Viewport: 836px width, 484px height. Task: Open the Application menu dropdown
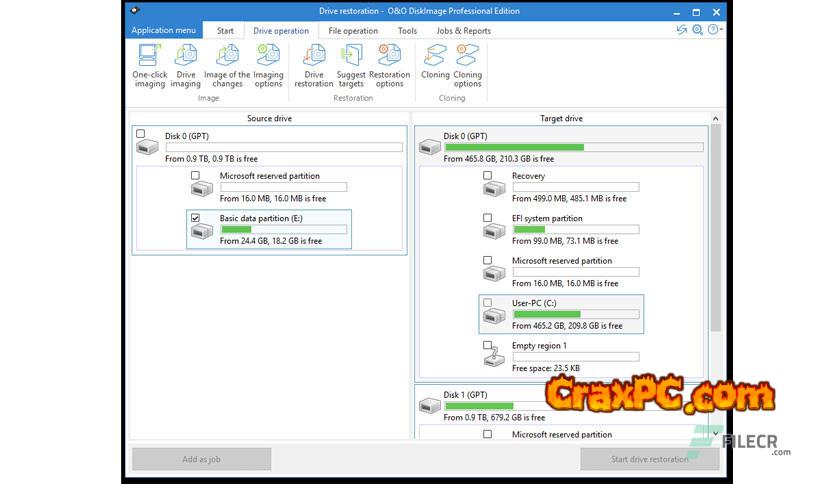tap(164, 30)
